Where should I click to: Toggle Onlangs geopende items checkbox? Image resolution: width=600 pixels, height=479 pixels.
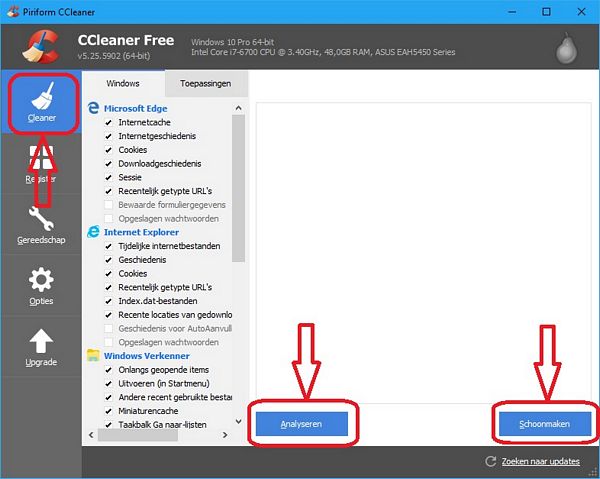[109, 370]
